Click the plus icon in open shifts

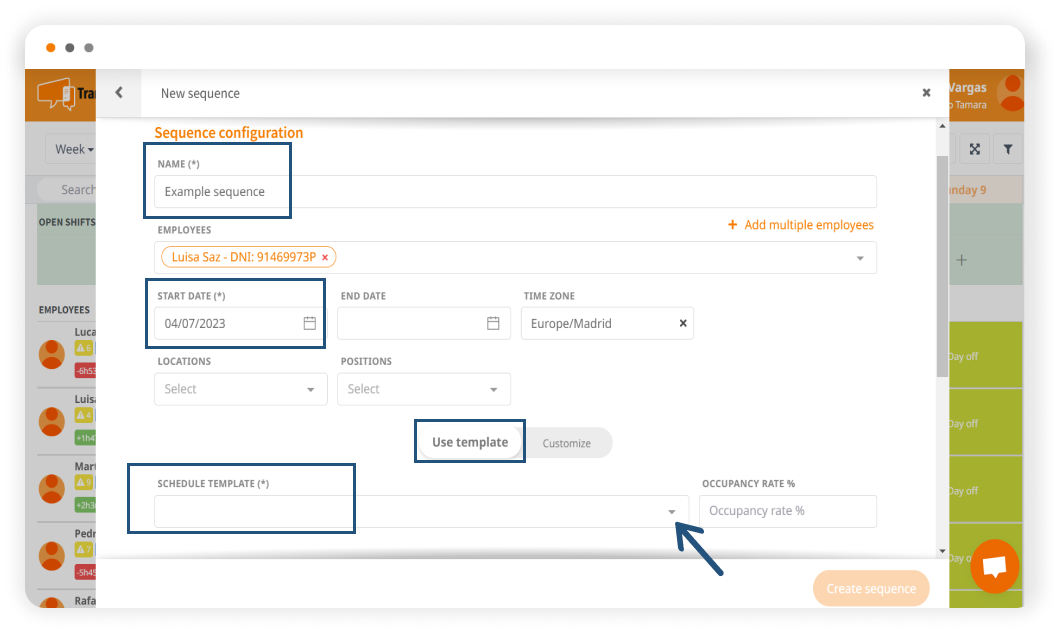pyautogui.click(x=961, y=260)
